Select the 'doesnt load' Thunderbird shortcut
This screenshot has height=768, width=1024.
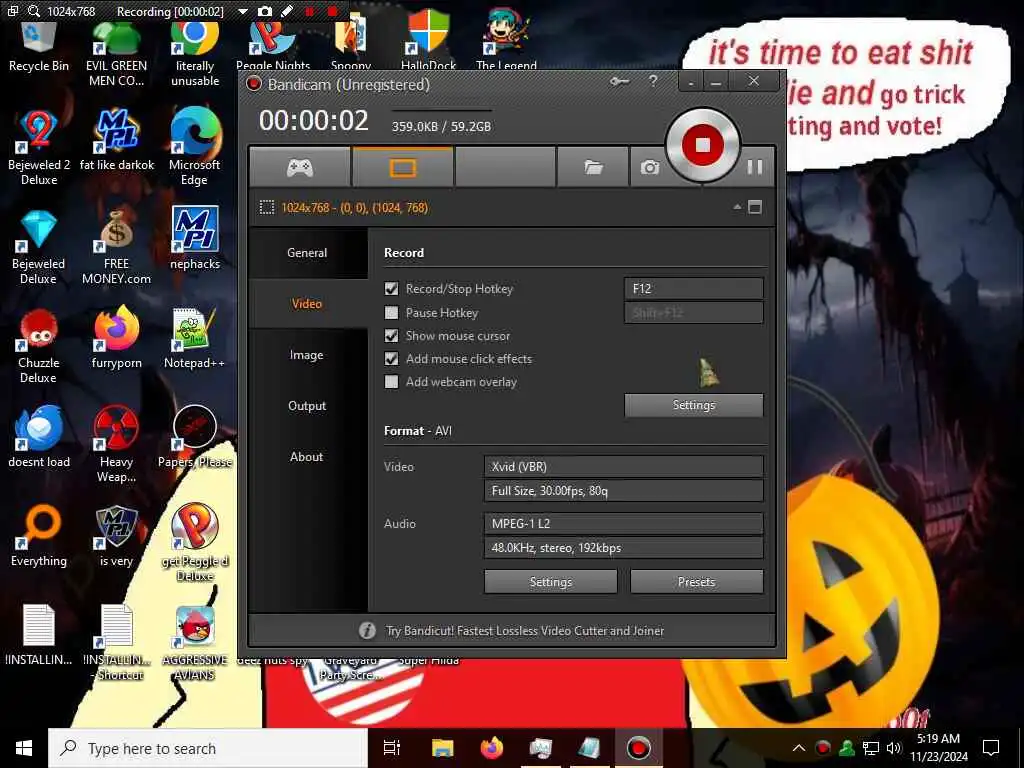point(39,438)
